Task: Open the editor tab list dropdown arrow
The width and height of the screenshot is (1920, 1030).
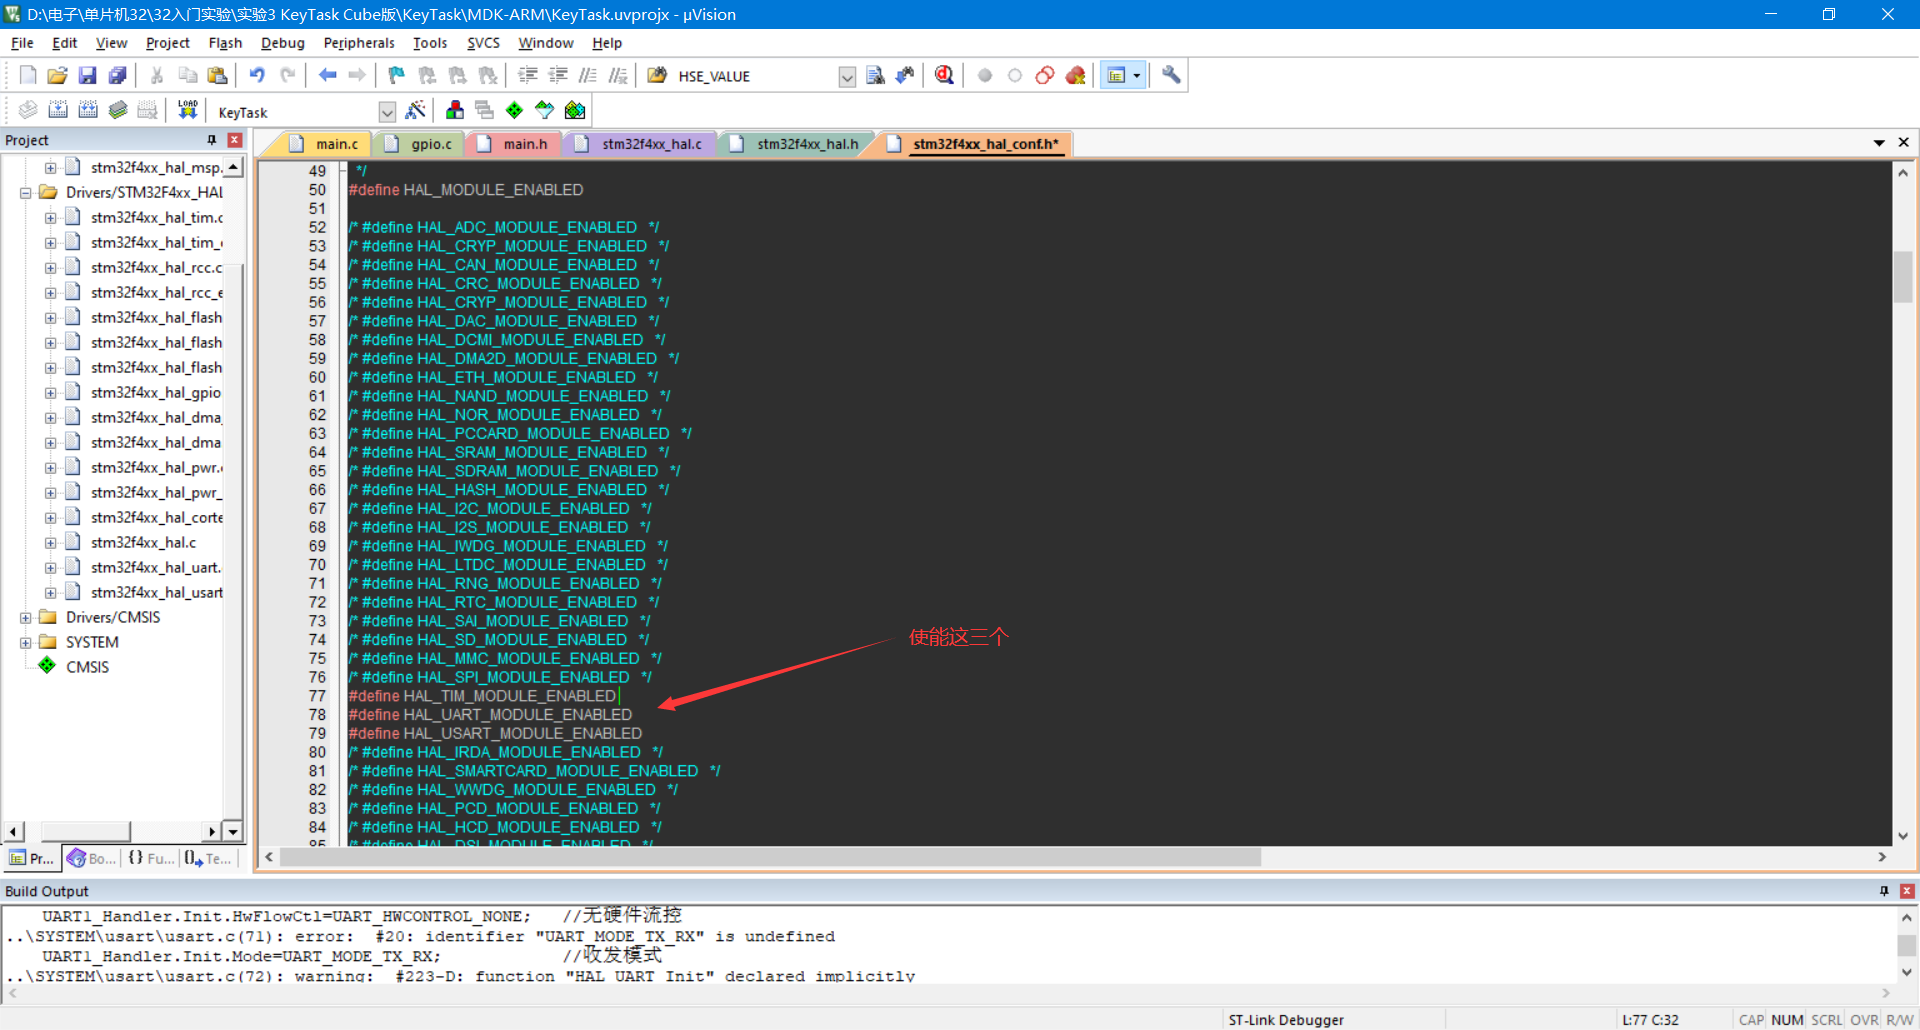Action: (1879, 143)
